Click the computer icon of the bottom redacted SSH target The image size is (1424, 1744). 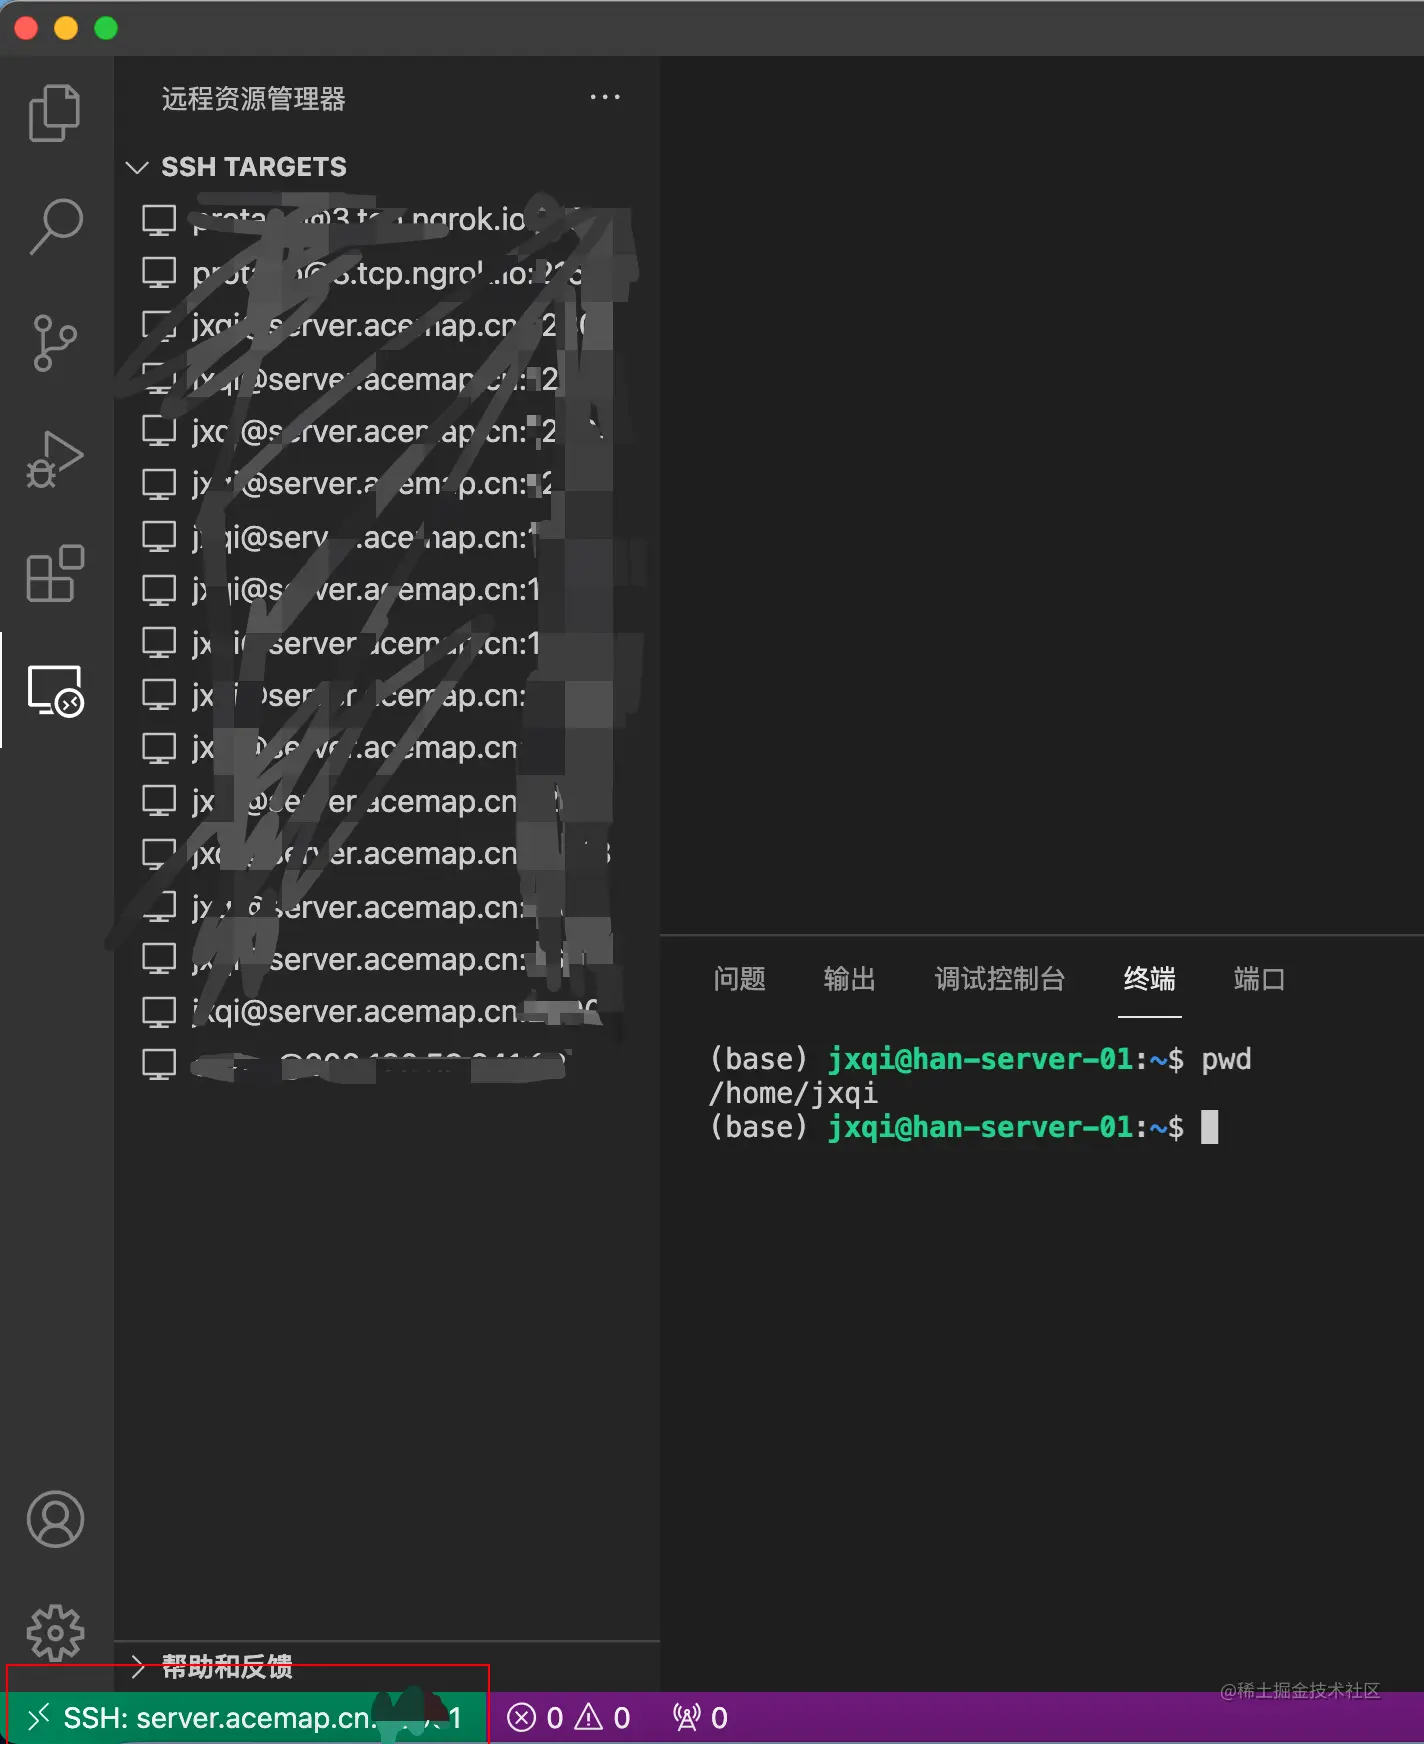click(x=159, y=1064)
